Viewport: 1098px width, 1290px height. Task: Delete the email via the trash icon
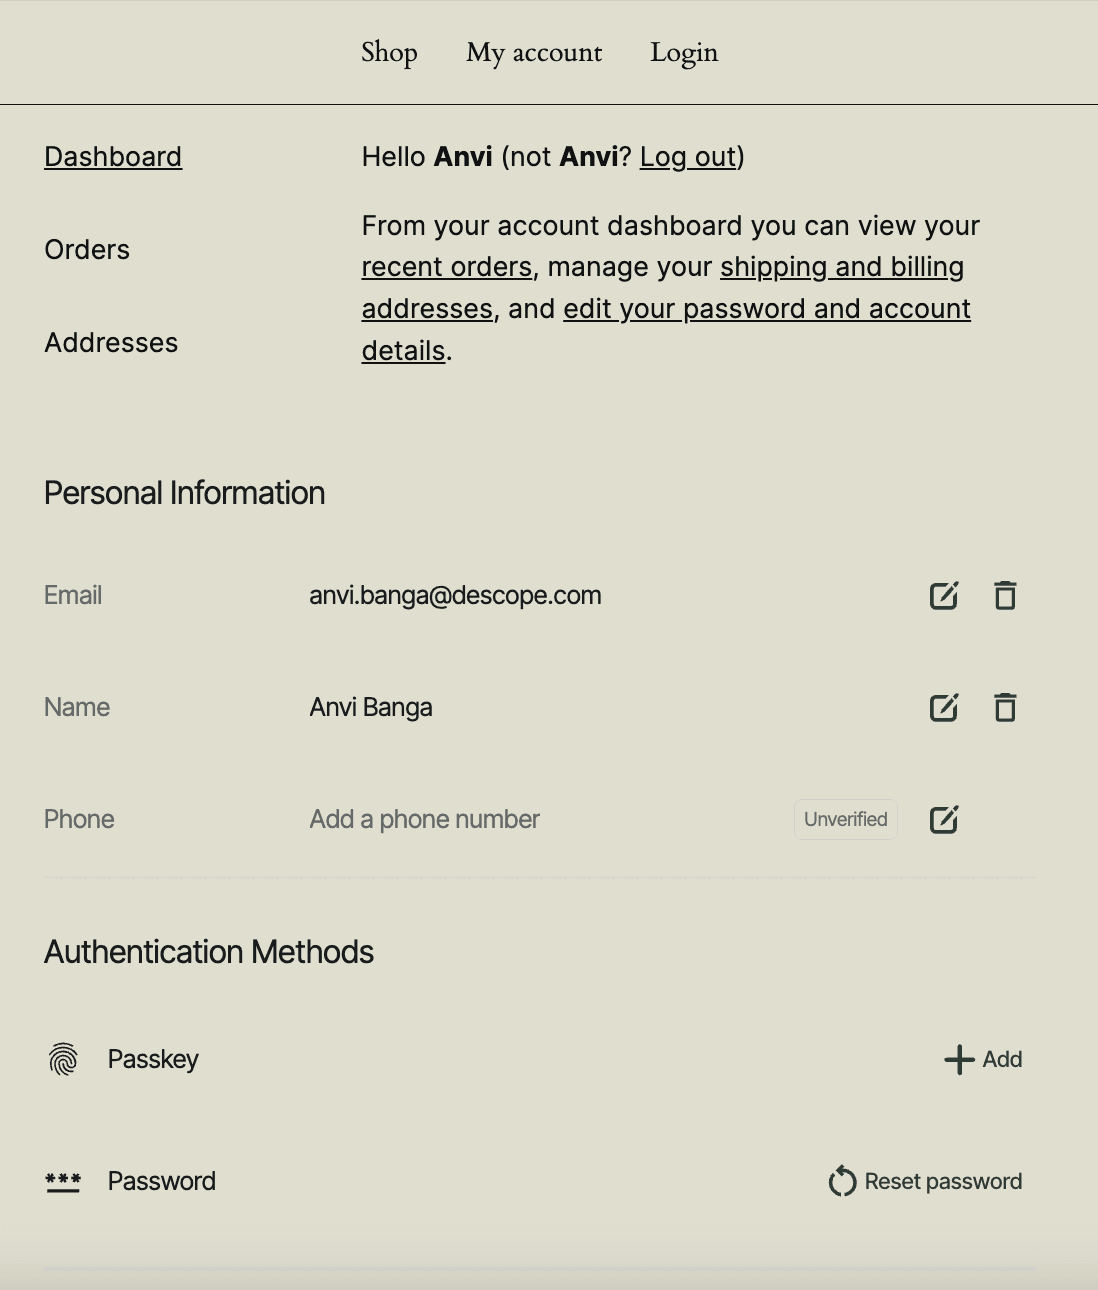(x=1005, y=595)
